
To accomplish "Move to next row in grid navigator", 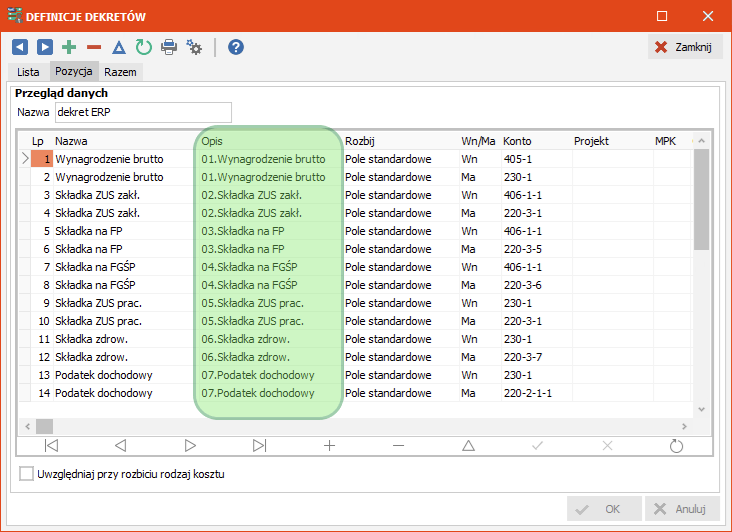I will tap(190, 446).
